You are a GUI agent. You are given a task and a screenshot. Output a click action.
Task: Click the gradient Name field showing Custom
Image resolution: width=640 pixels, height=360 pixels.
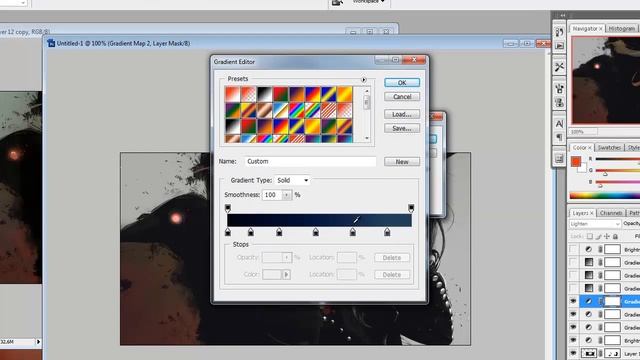pyautogui.click(x=310, y=161)
